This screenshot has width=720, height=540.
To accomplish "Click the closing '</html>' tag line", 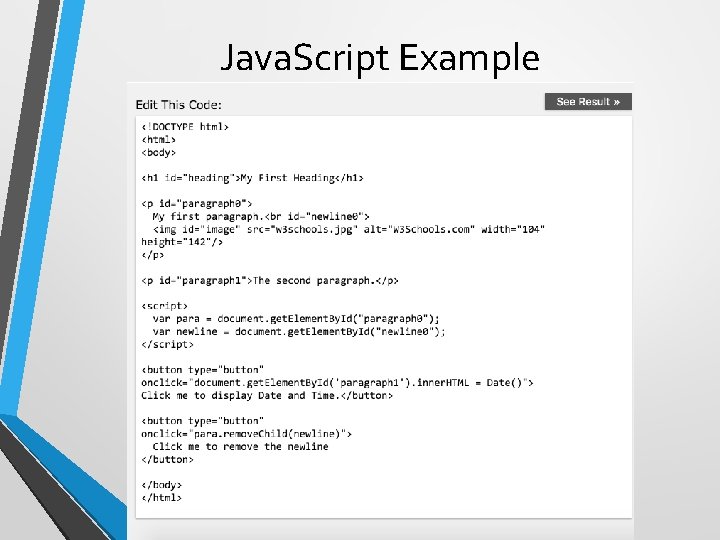I will (x=162, y=498).
